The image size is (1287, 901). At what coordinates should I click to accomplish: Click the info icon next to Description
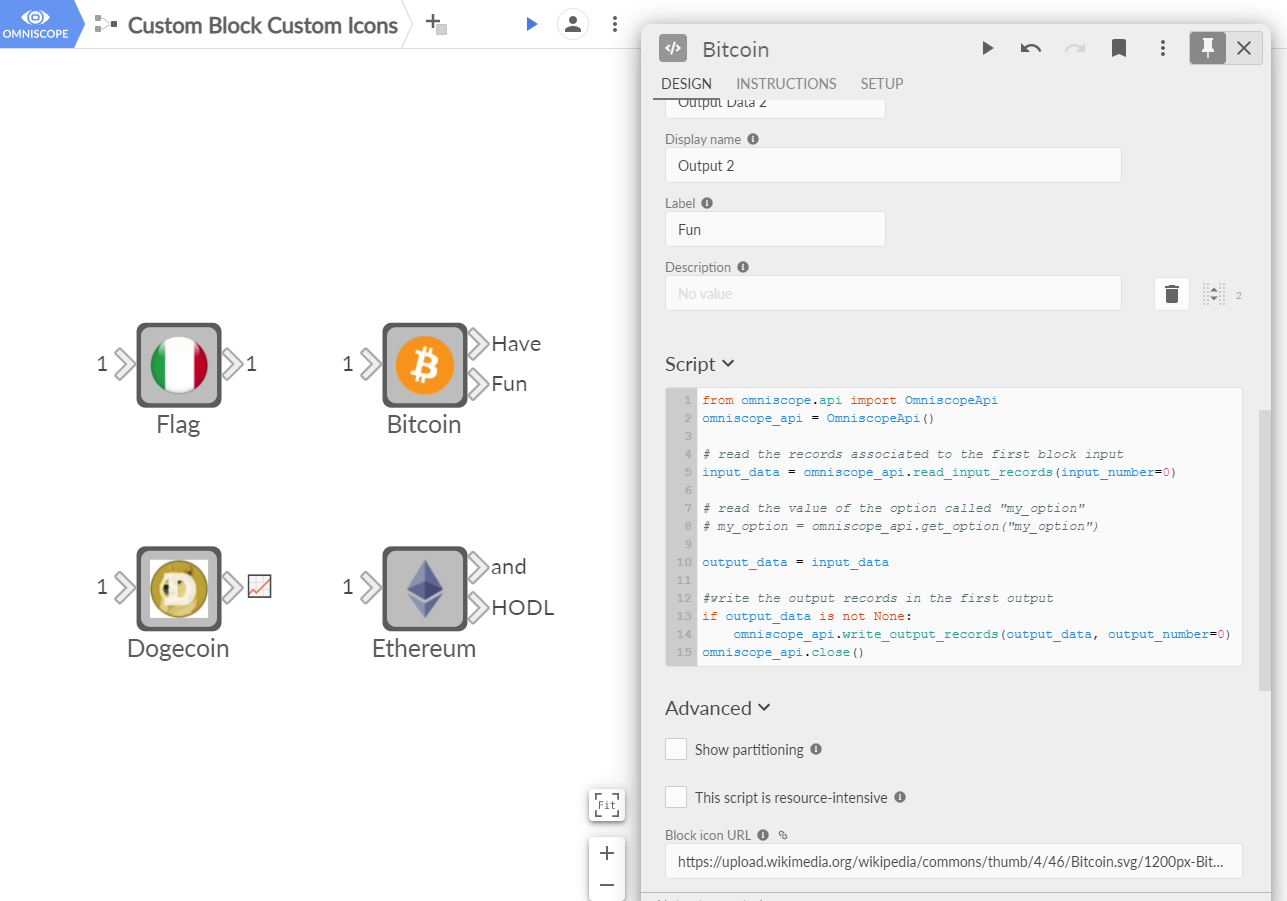[742, 267]
